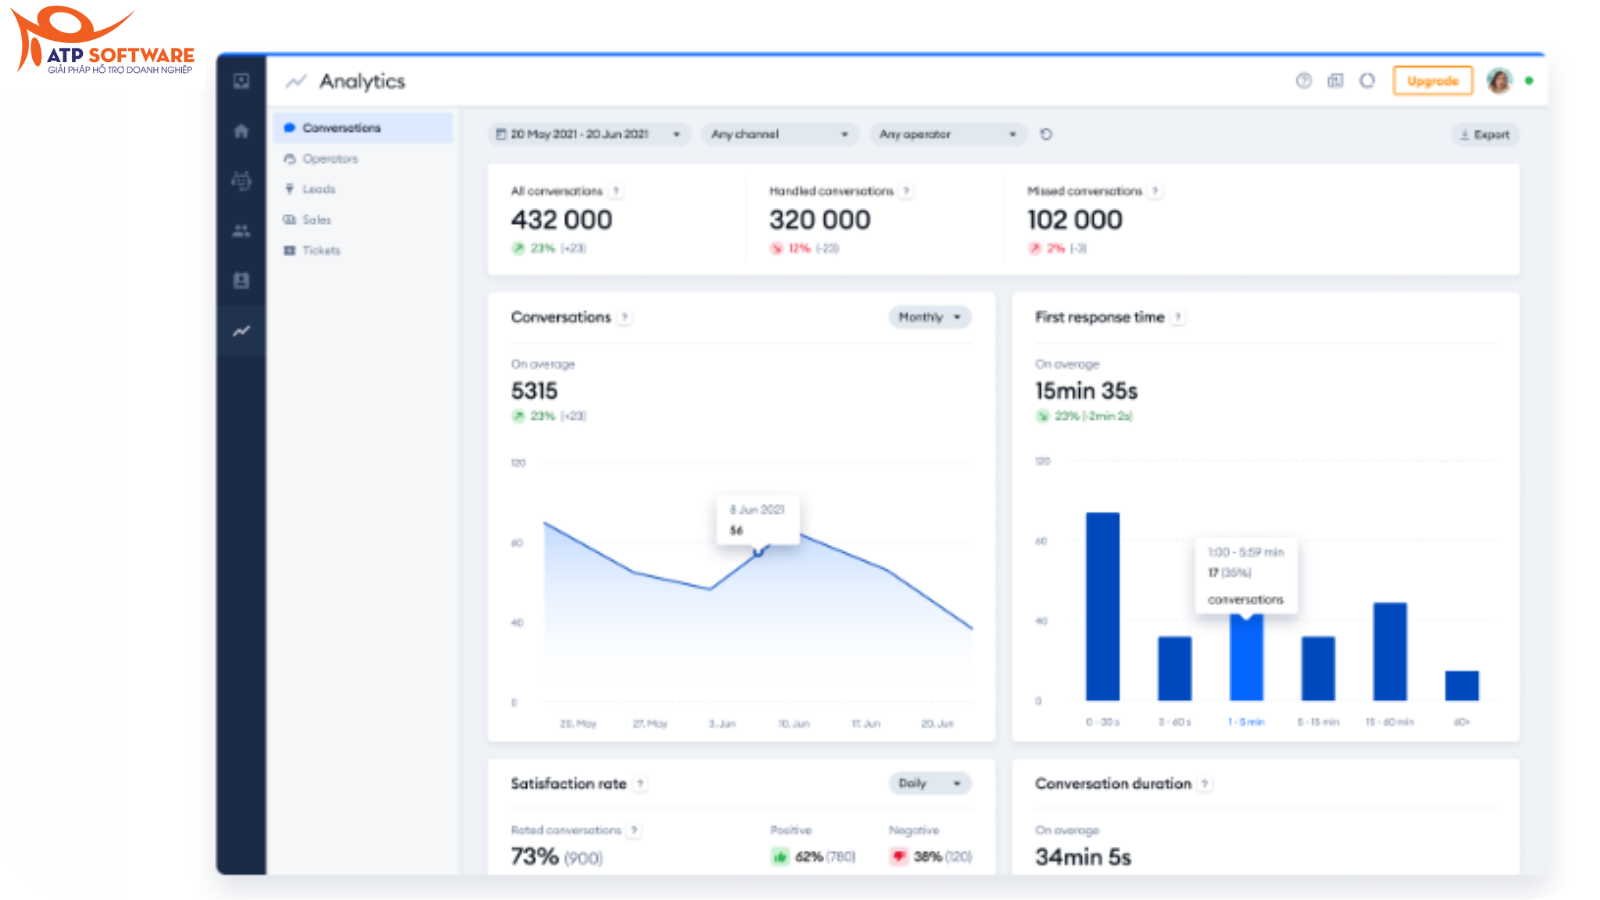
Task: Open the date range 20 May 2021 dropdown
Action: pyautogui.click(x=589, y=134)
